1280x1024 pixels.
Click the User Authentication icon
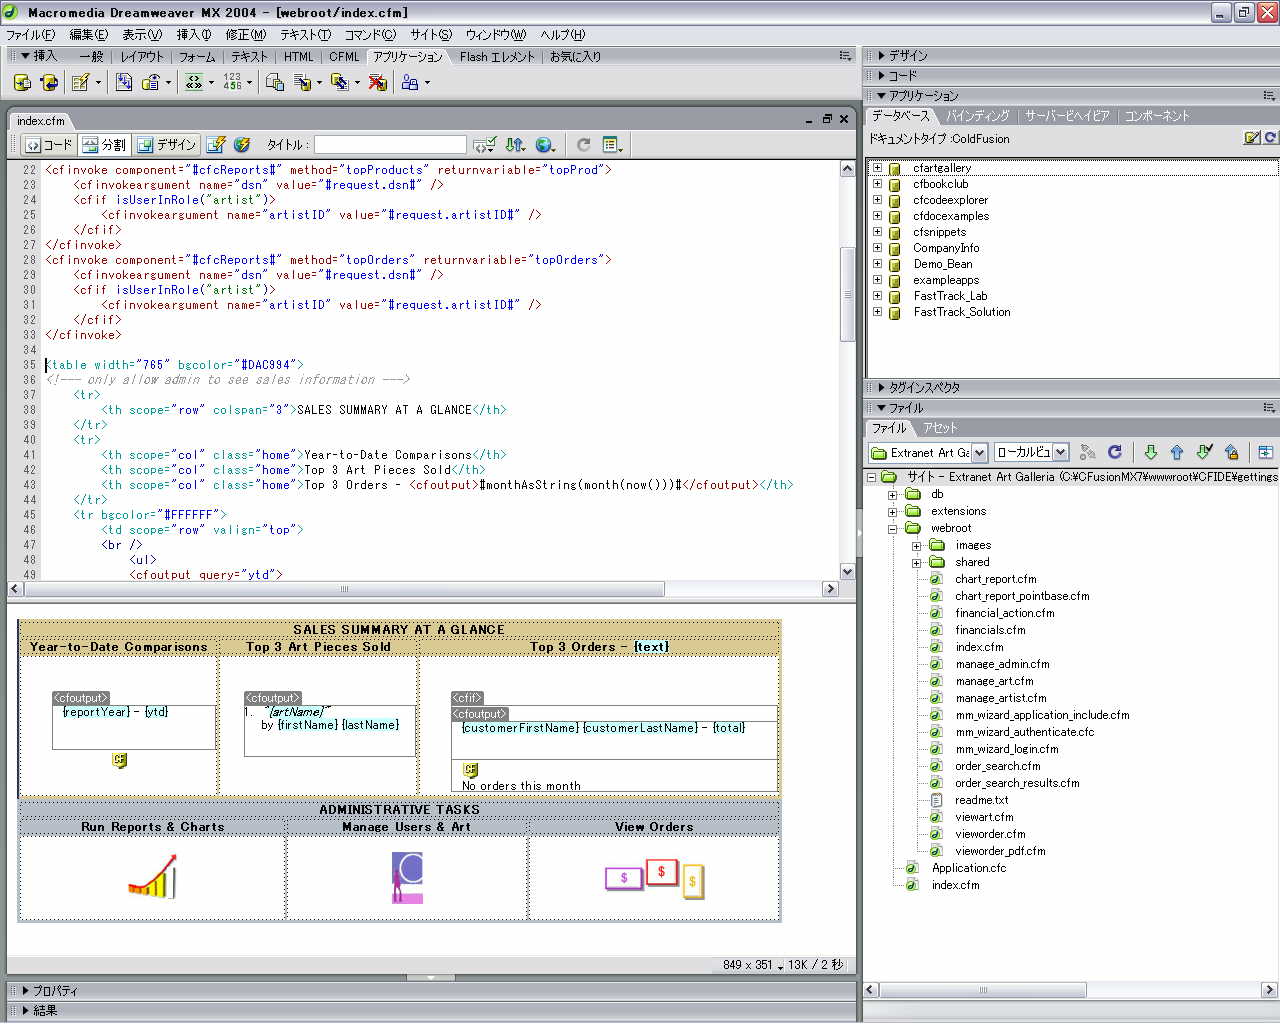pyautogui.click(x=410, y=82)
